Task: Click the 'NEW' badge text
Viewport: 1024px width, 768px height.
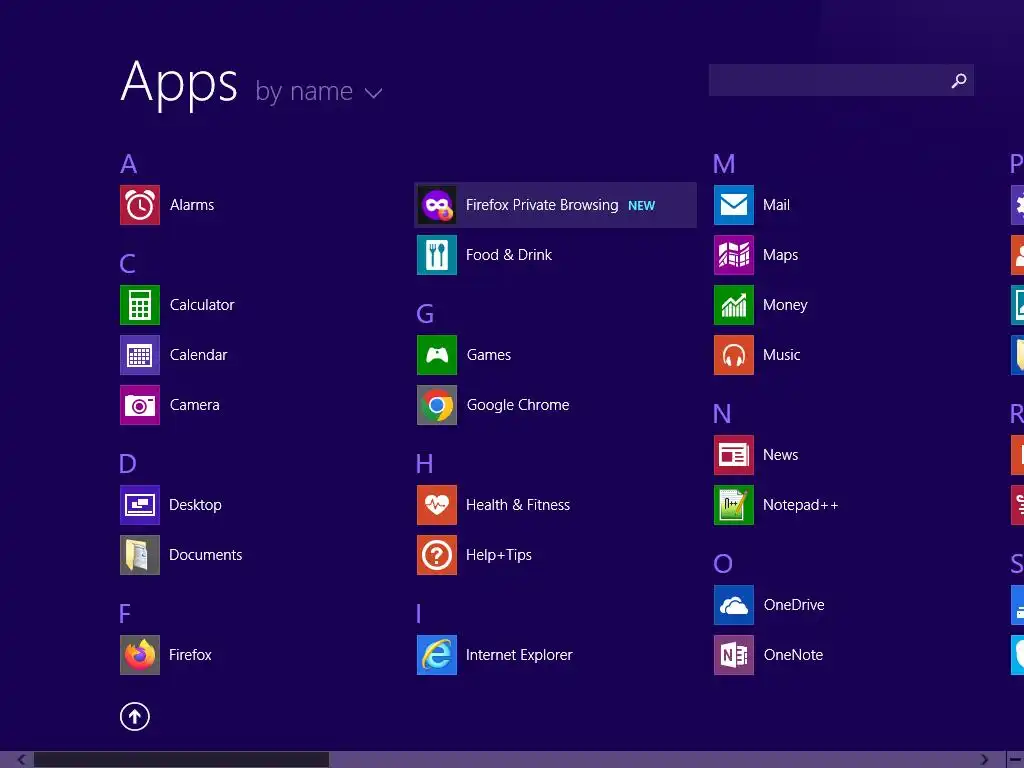Action: (x=641, y=206)
